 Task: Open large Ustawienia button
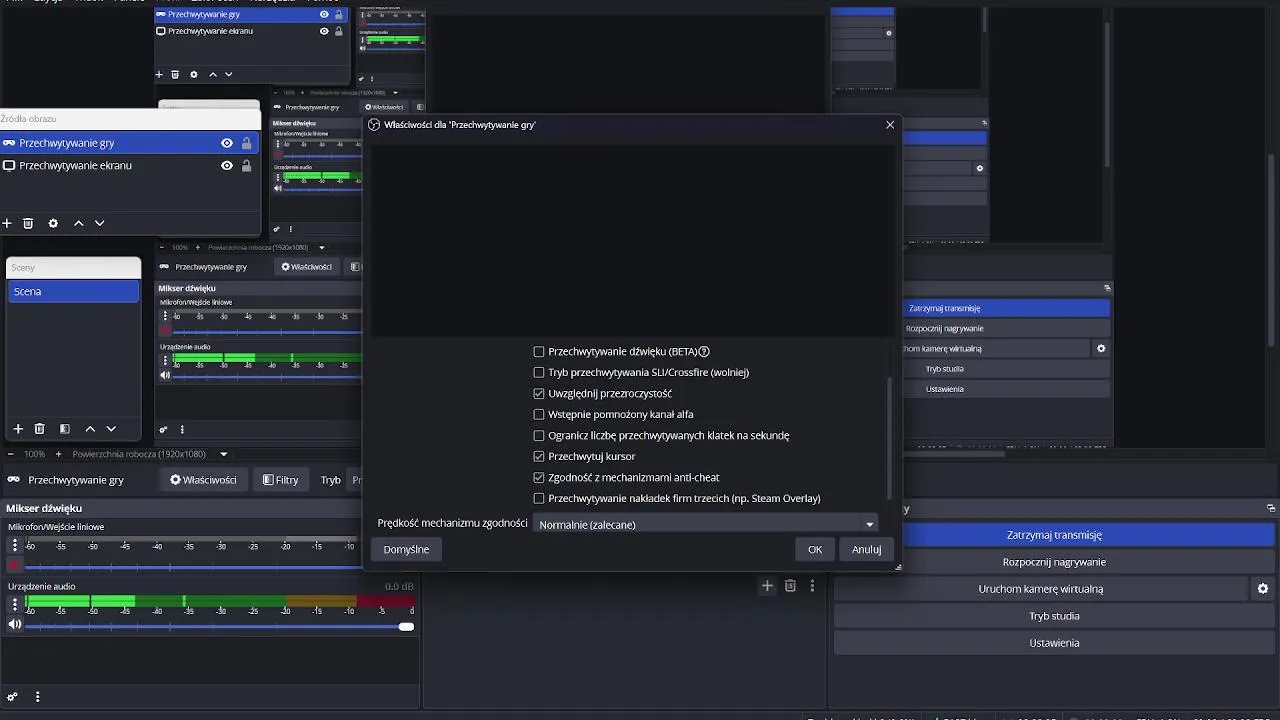(1054, 643)
